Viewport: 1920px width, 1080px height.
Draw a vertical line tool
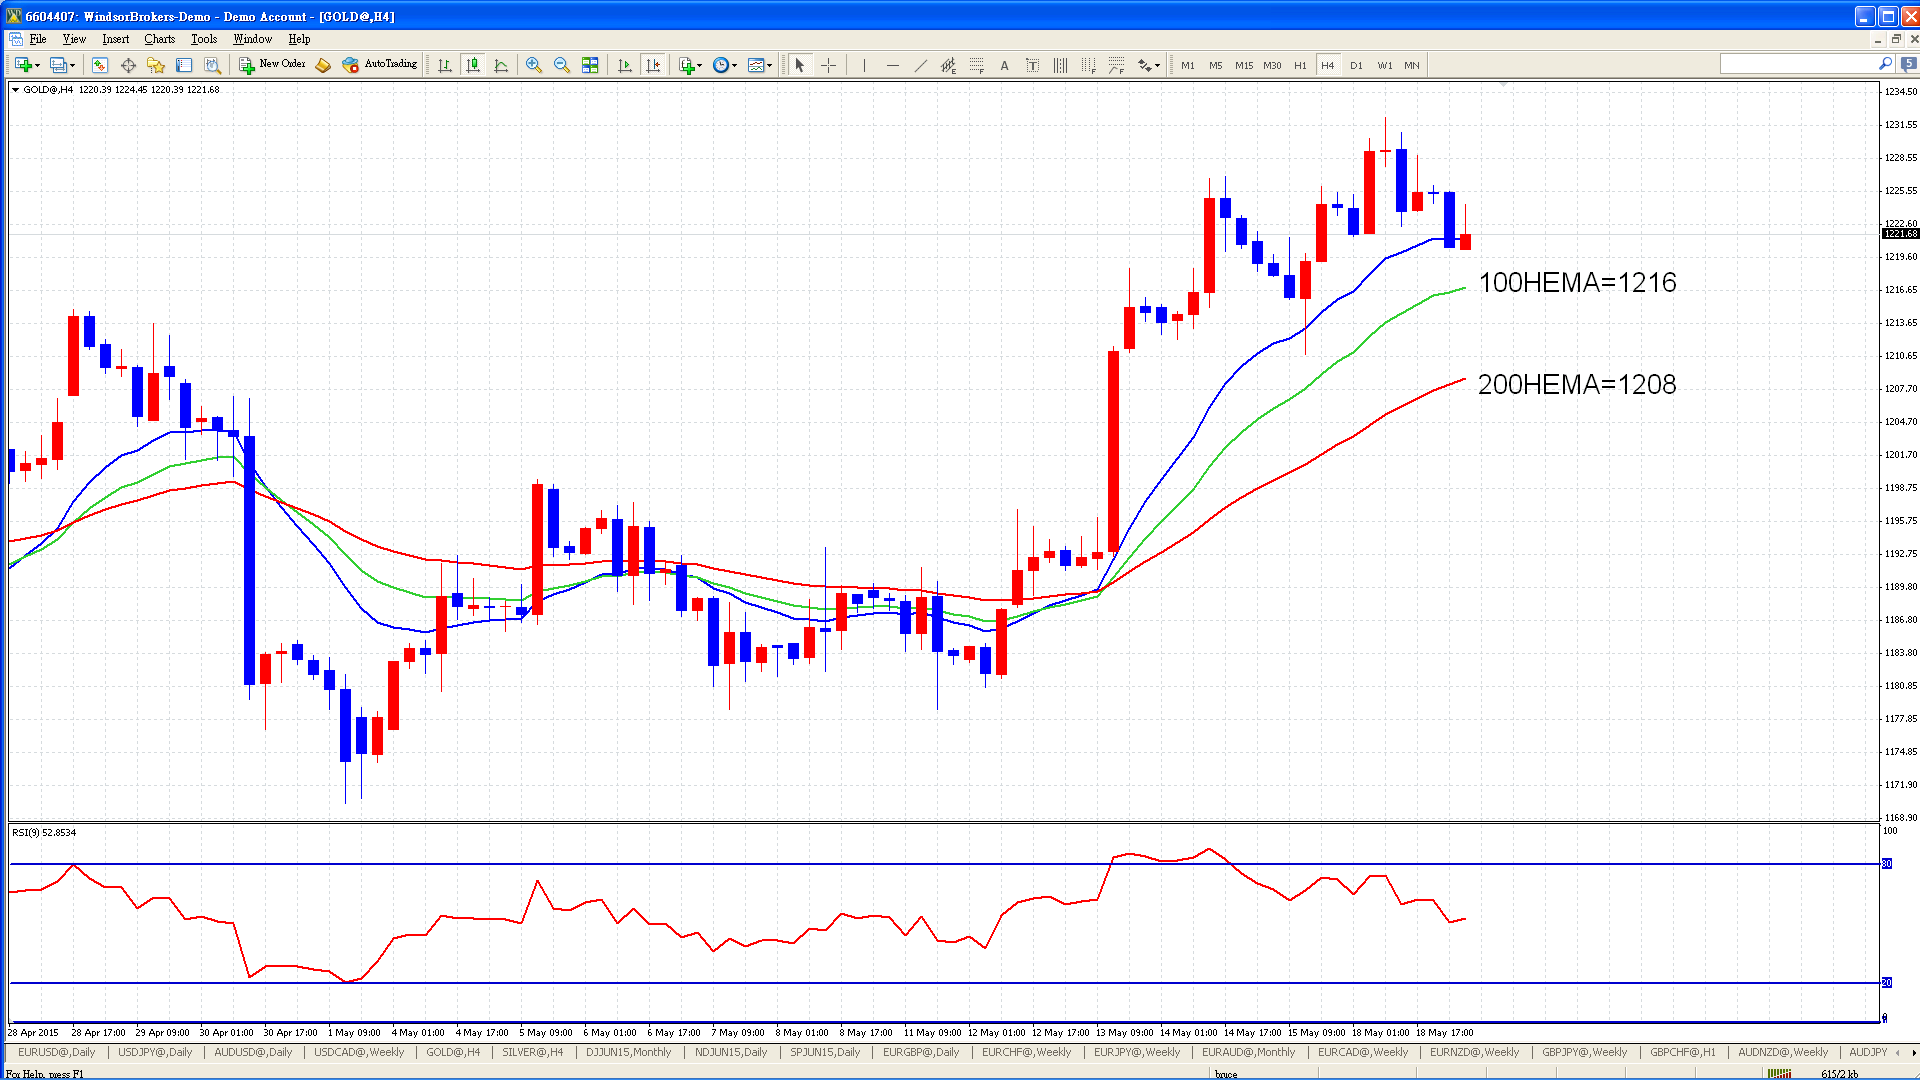[864, 65]
